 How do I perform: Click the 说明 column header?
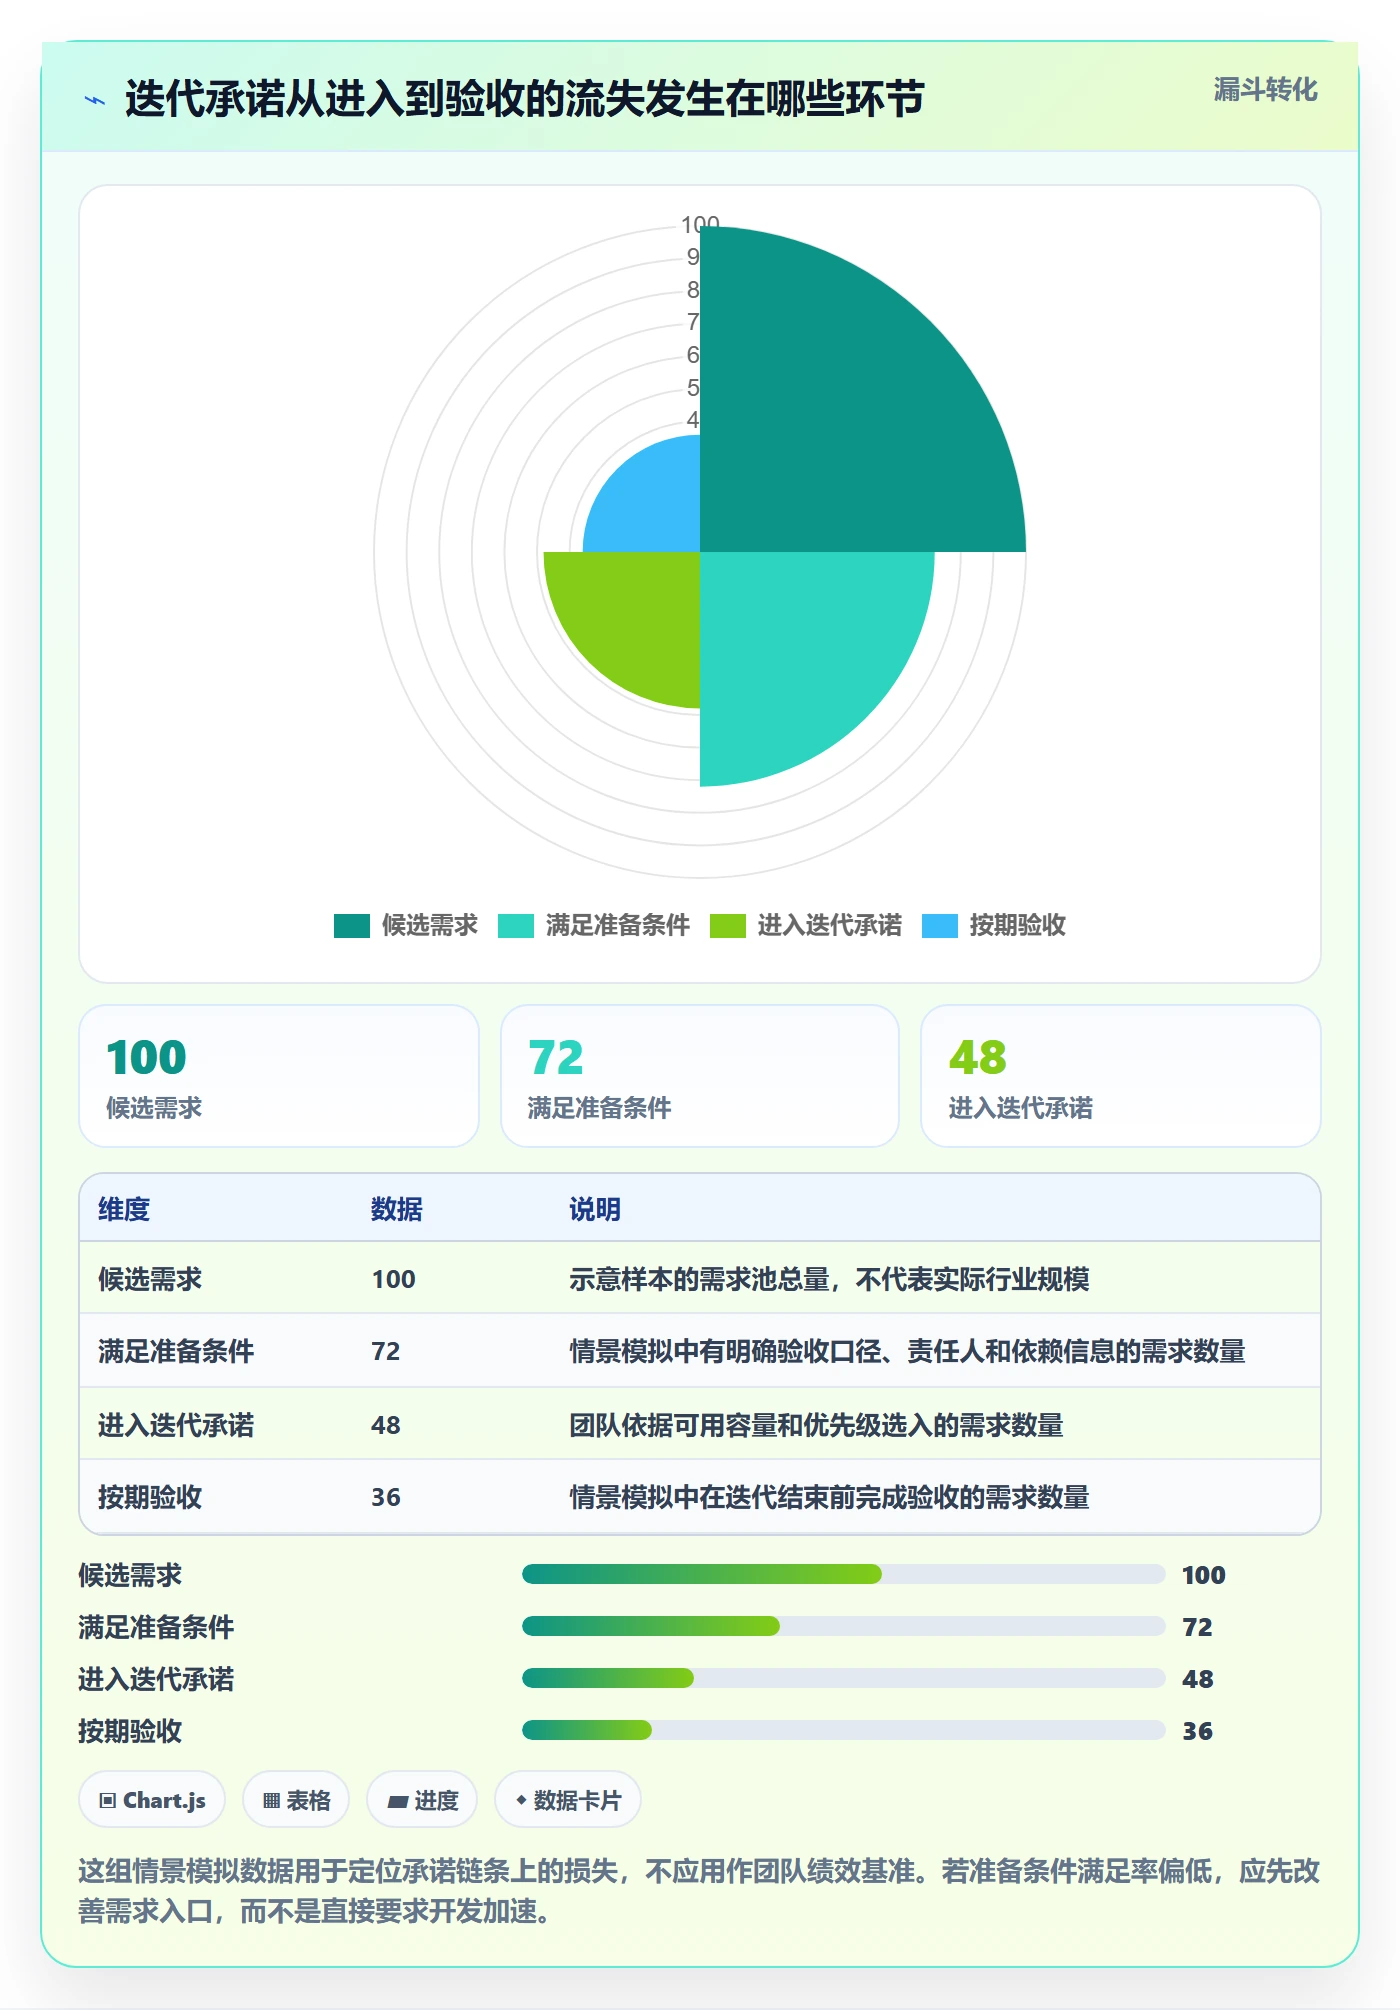click(595, 1209)
